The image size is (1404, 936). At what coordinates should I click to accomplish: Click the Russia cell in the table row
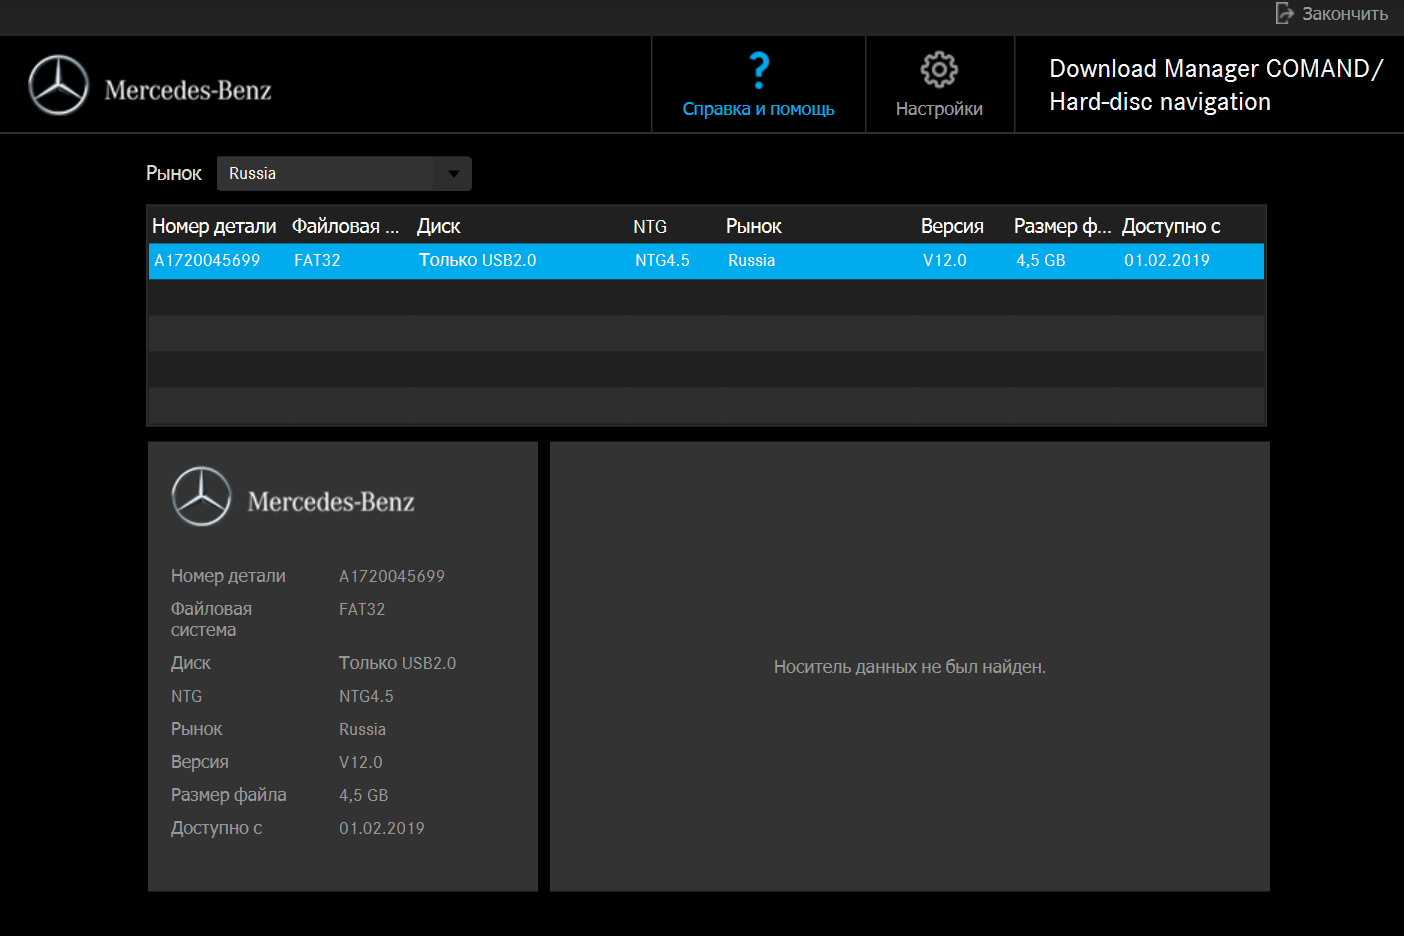(x=751, y=260)
